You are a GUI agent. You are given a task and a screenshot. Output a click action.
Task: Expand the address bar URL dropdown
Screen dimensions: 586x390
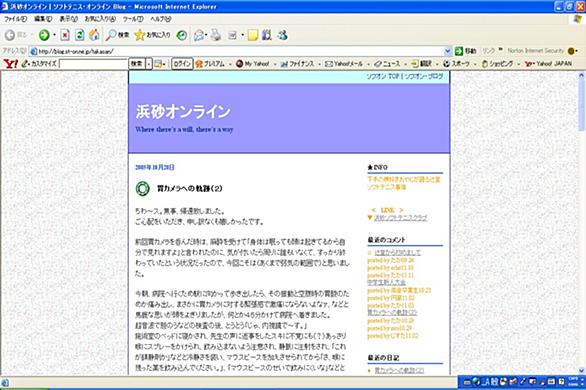tap(448, 51)
